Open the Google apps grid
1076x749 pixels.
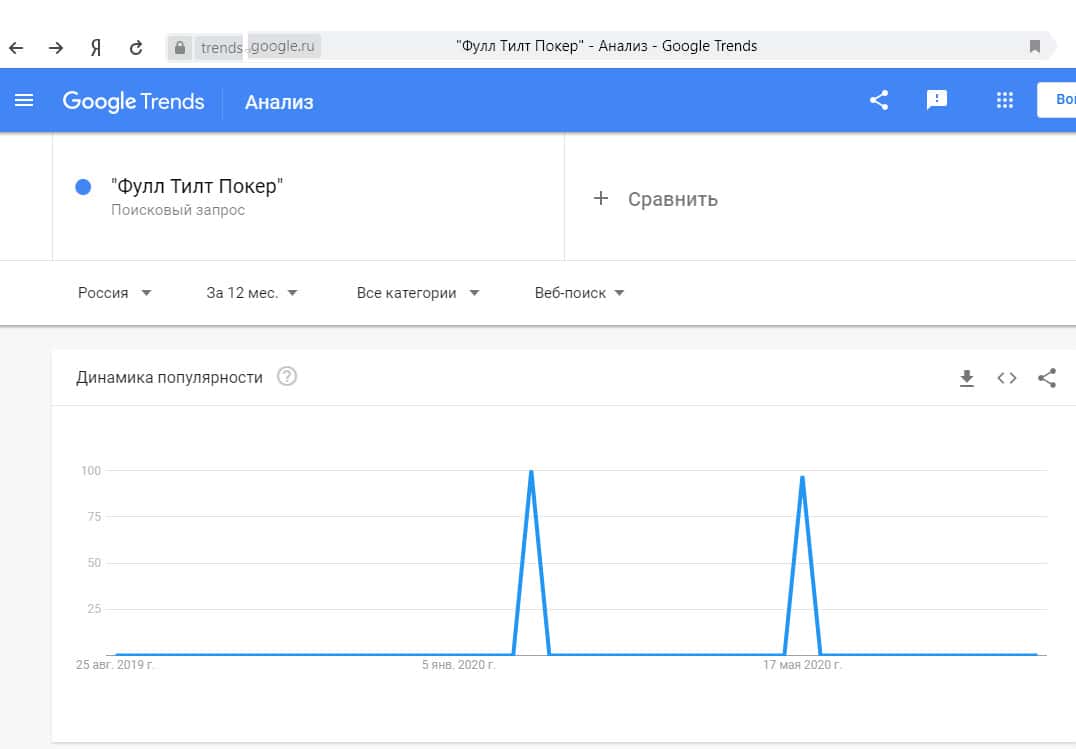coord(1005,100)
